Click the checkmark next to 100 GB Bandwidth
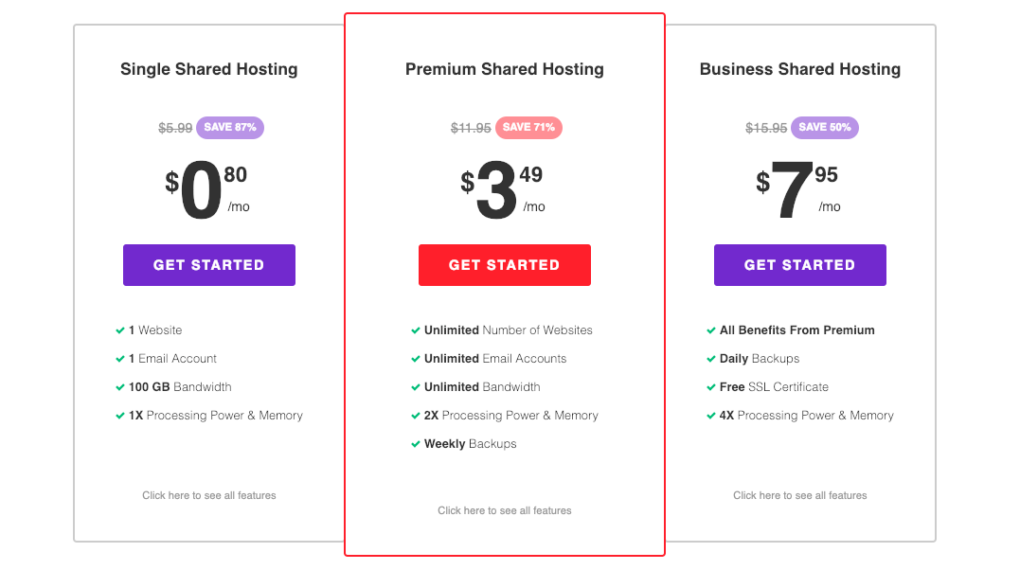The height and width of the screenshot is (570, 1020). [x=120, y=387]
